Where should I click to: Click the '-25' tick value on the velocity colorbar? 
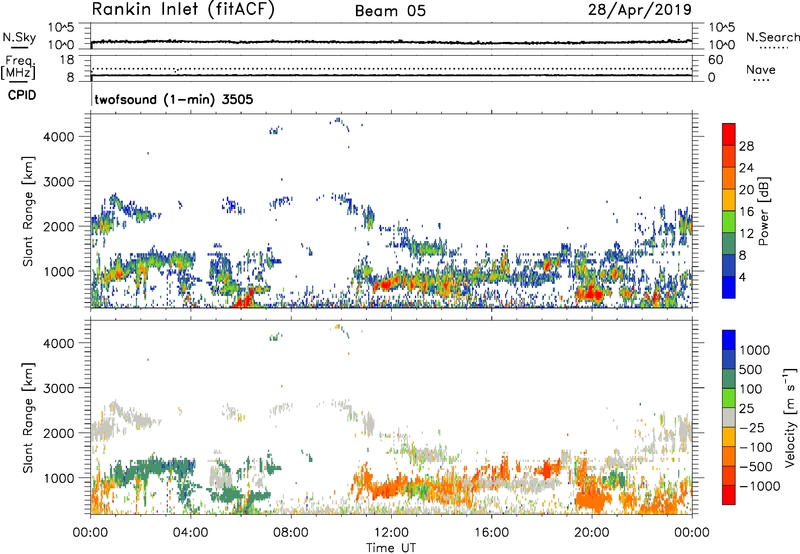(x=753, y=428)
